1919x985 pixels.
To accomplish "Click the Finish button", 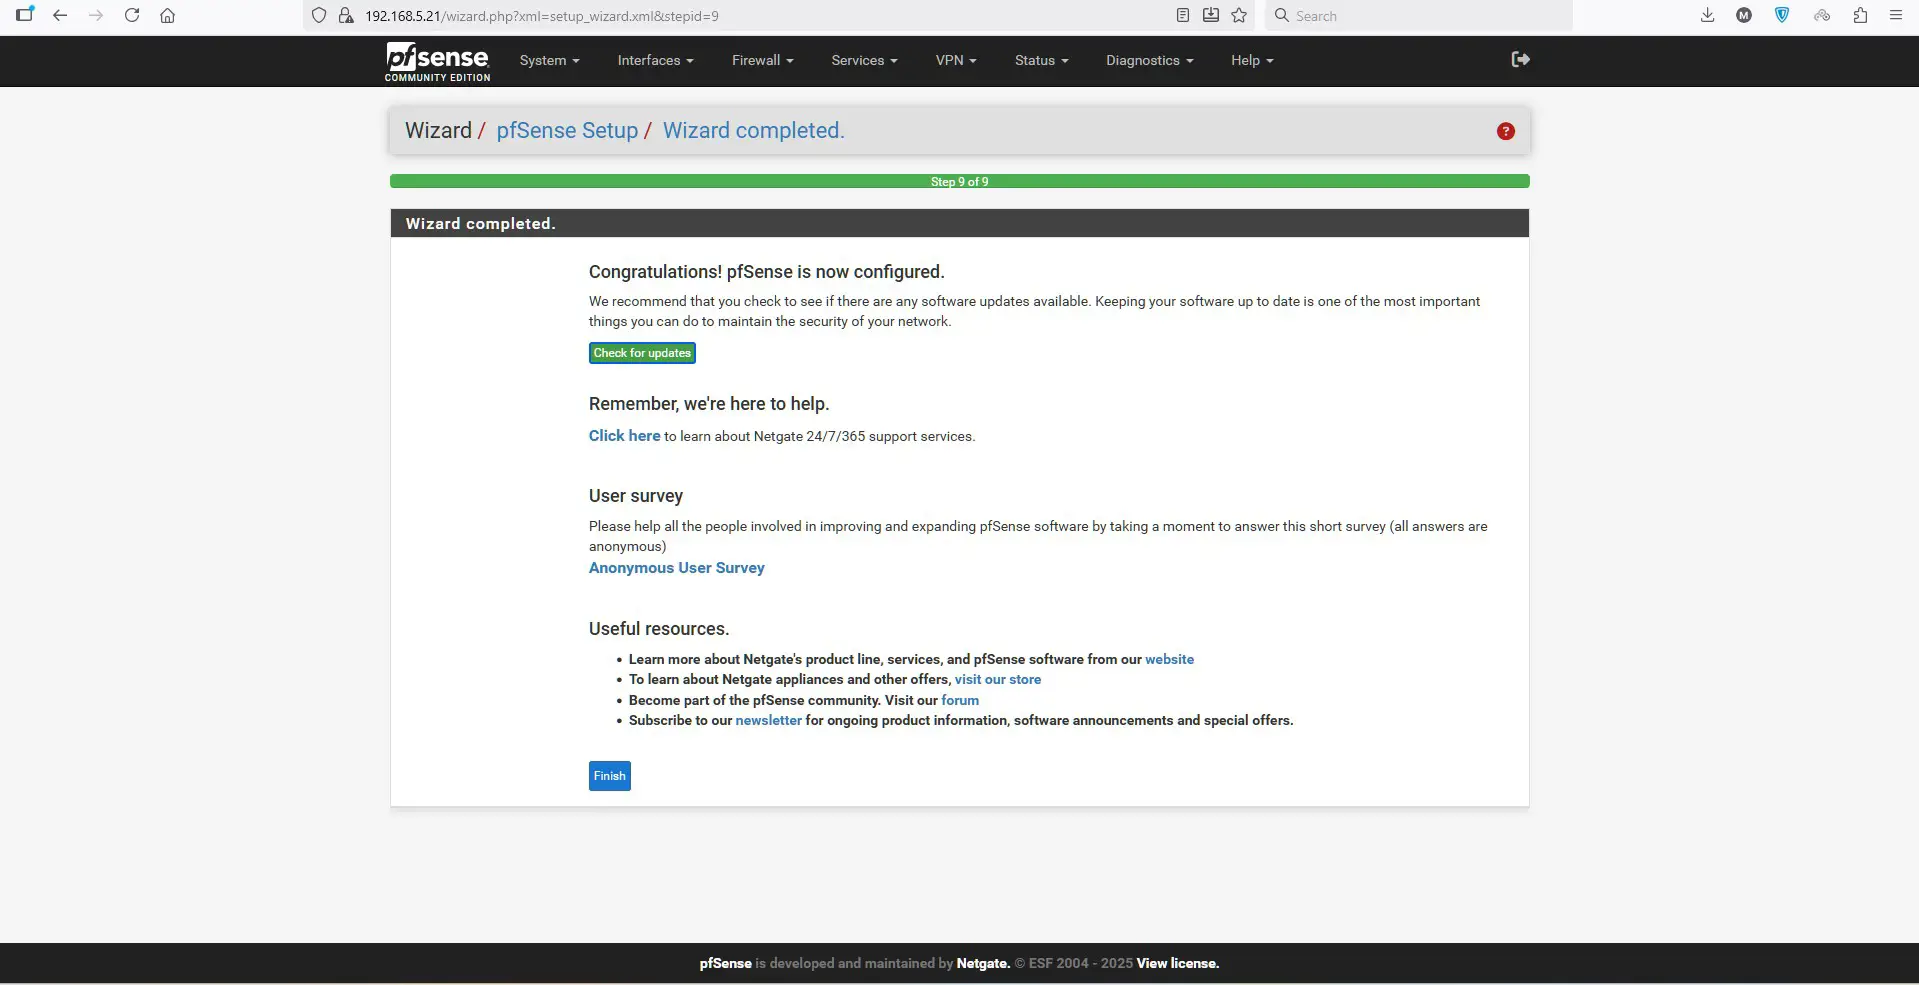I will click(x=610, y=776).
